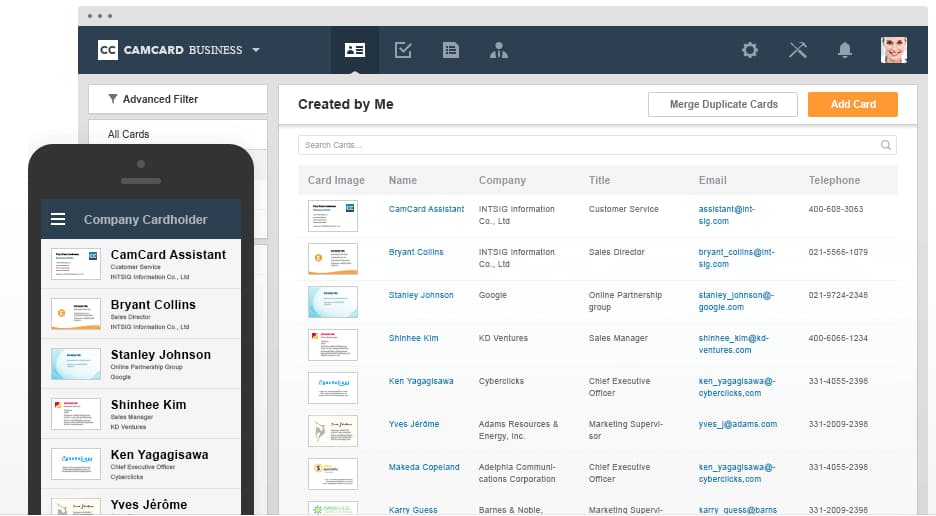Click assistant@int-sig.com email link
The image size is (936, 516).
click(x=726, y=215)
